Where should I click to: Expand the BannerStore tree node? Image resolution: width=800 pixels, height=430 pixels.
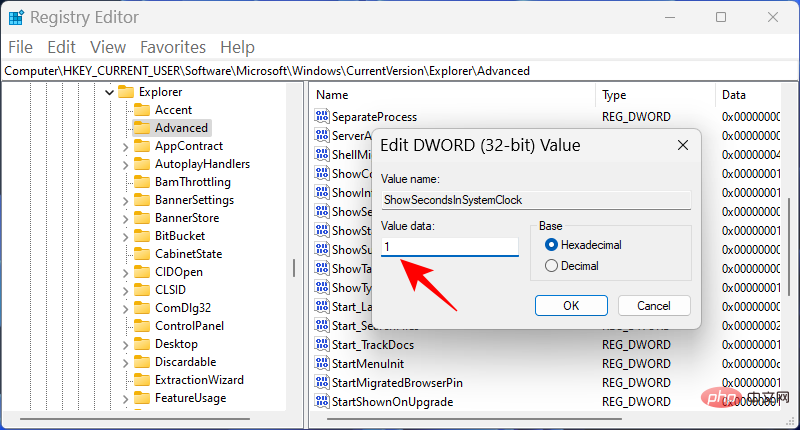124,218
